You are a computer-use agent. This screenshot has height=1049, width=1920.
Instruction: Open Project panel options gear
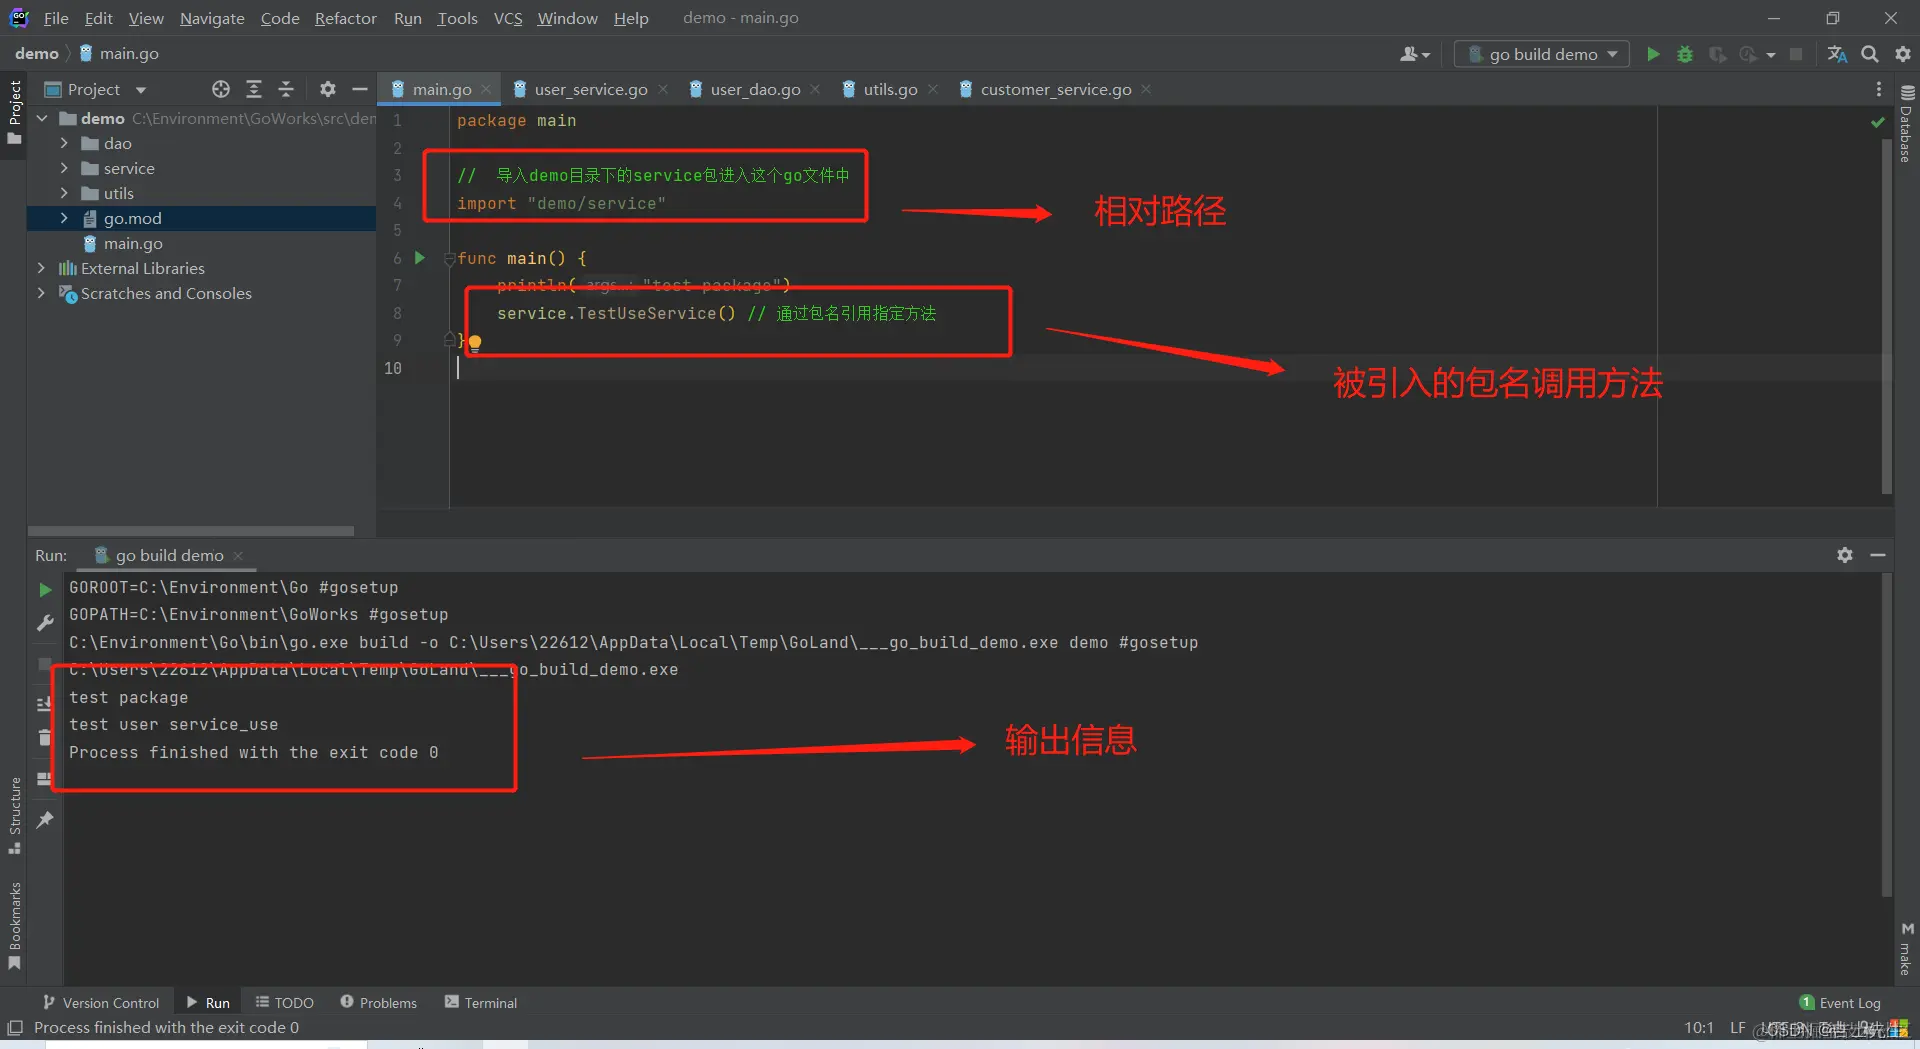point(327,89)
